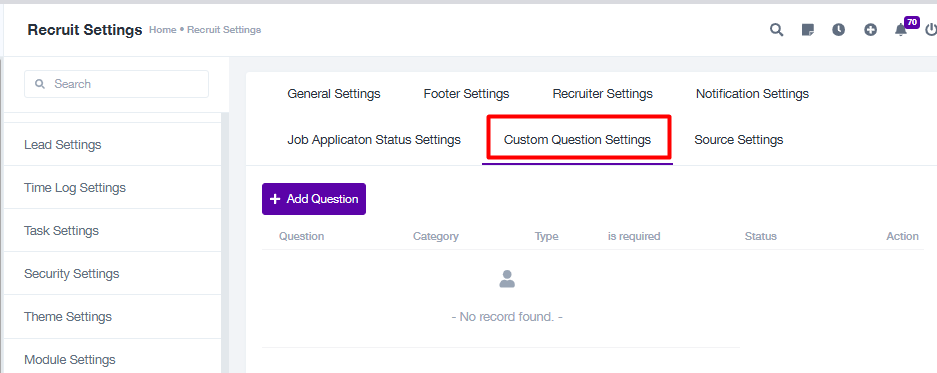Click the sidebar vertical scrollbar
Viewport: 937px width, 373px height.
point(225,242)
